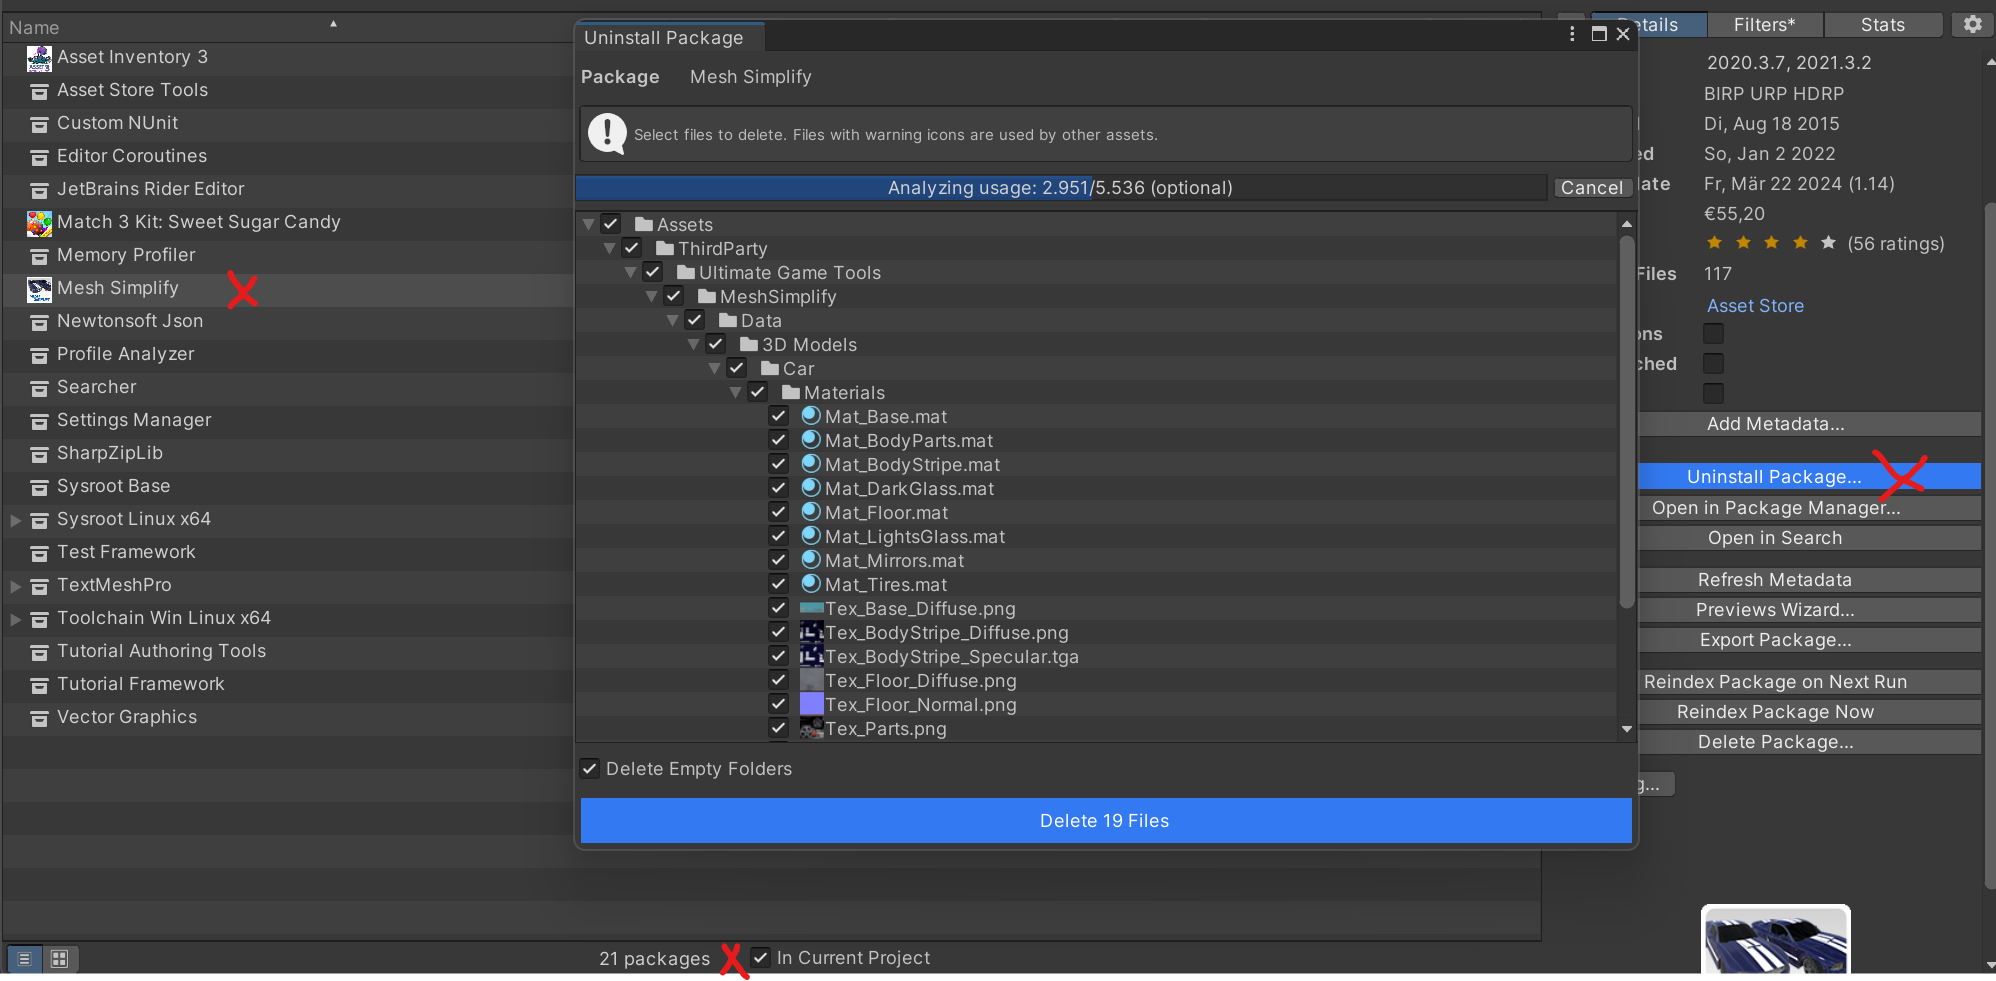Click the Vector Graphics archive icon
Viewport: 1996px width, 981px height.
click(39, 719)
